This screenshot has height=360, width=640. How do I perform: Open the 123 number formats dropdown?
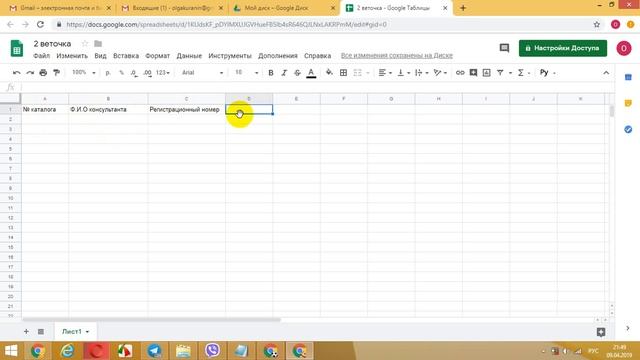[162, 73]
